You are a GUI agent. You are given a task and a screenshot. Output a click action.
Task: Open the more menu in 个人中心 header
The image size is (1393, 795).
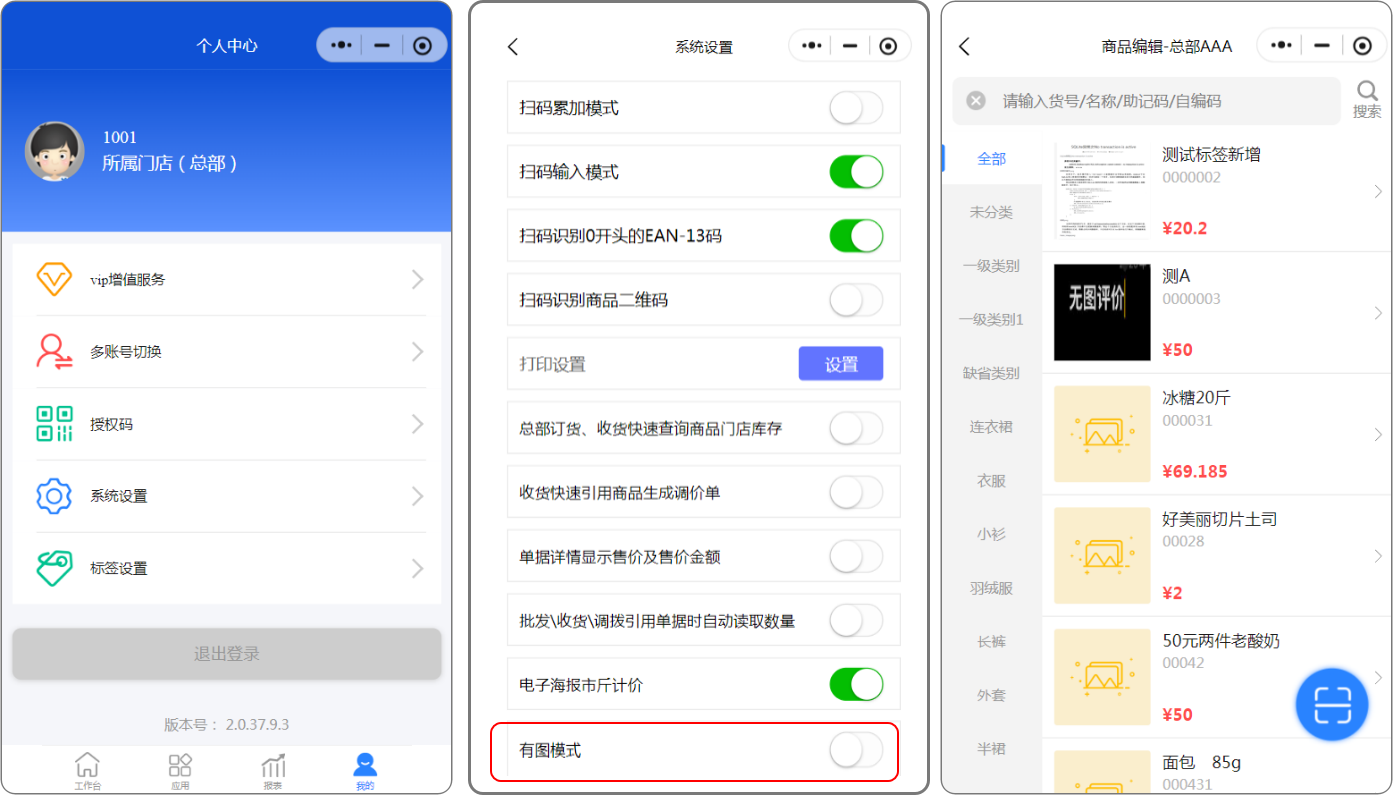click(x=342, y=45)
